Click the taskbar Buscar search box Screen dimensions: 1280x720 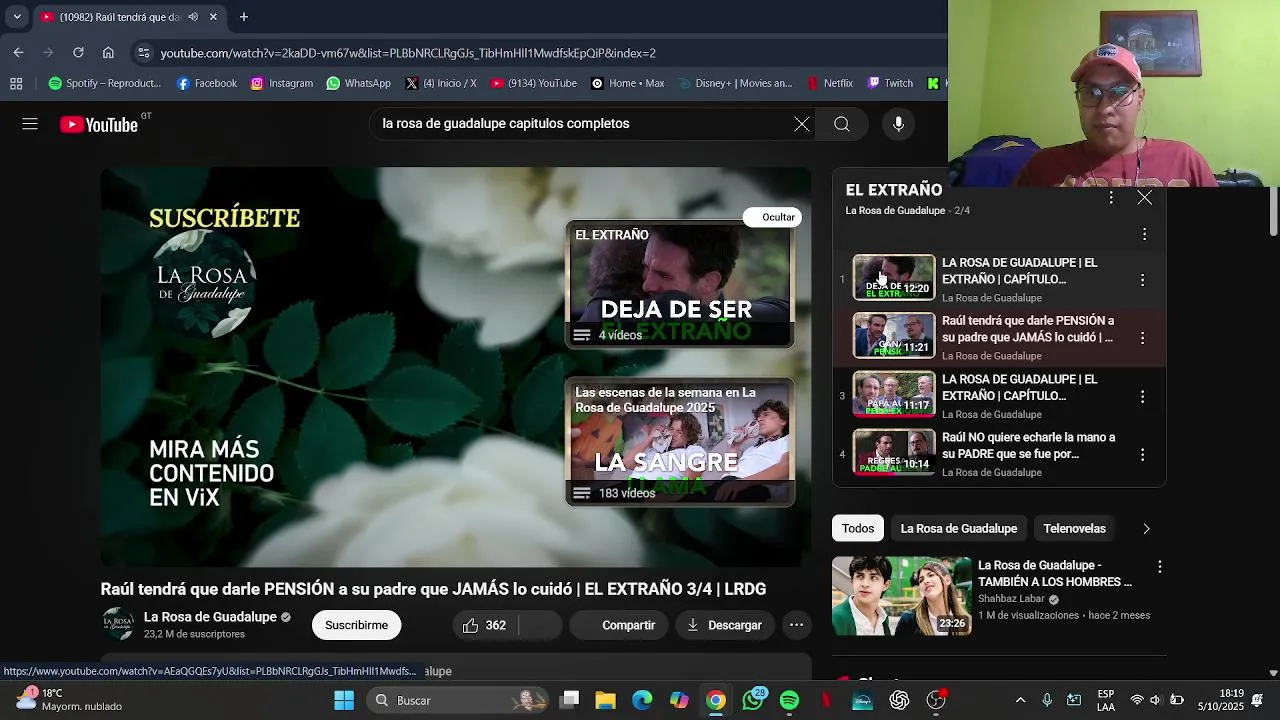coord(456,701)
